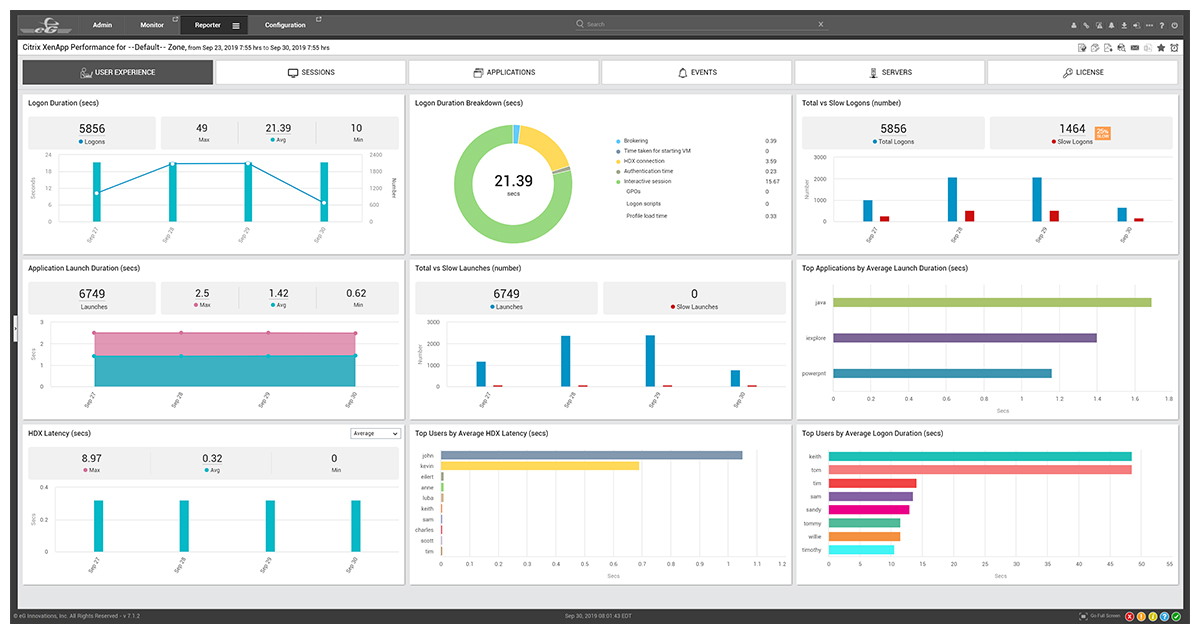
Task: Open the Configuration menu
Action: (286, 25)
